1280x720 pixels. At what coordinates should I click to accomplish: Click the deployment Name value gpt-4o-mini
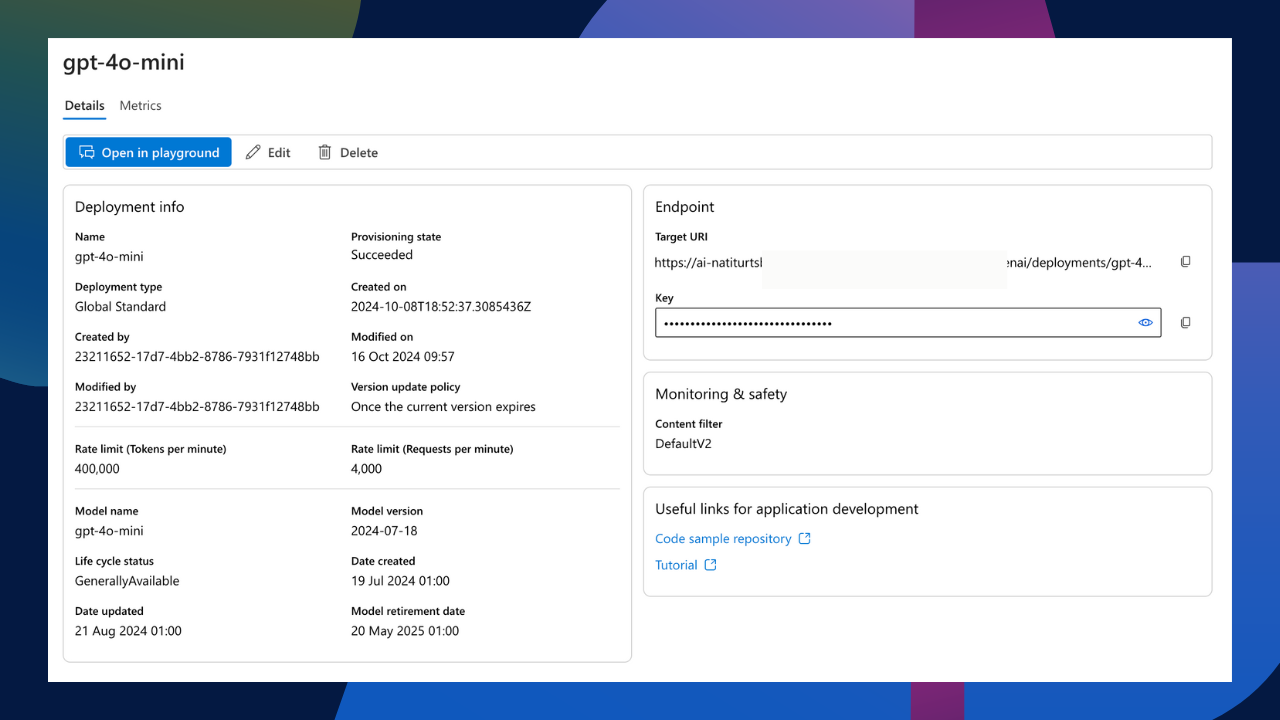(109, 257)
